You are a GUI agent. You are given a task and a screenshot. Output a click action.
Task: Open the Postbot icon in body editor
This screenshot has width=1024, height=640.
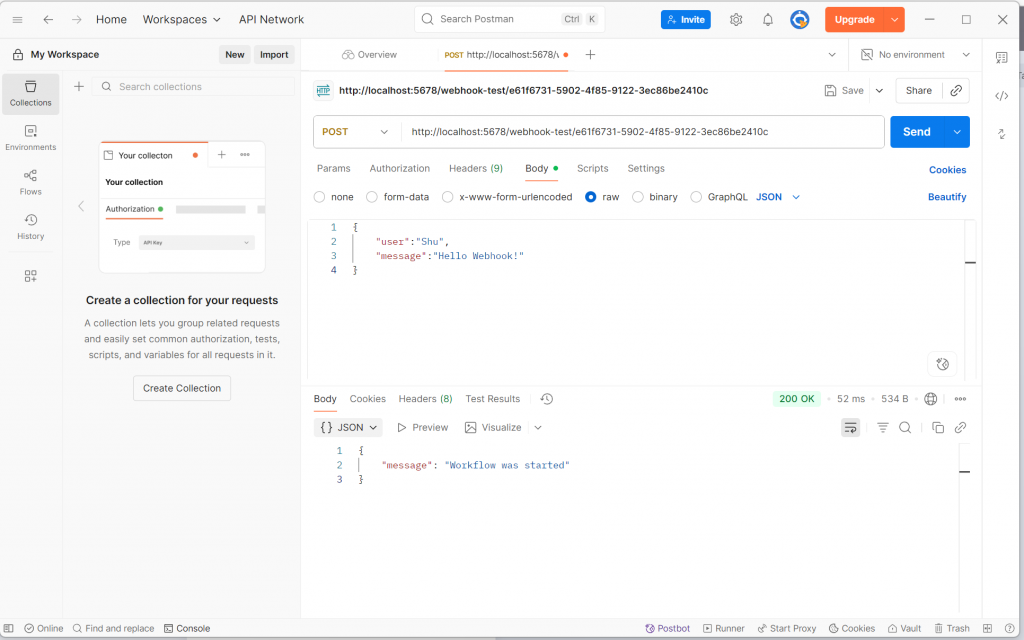942,364
